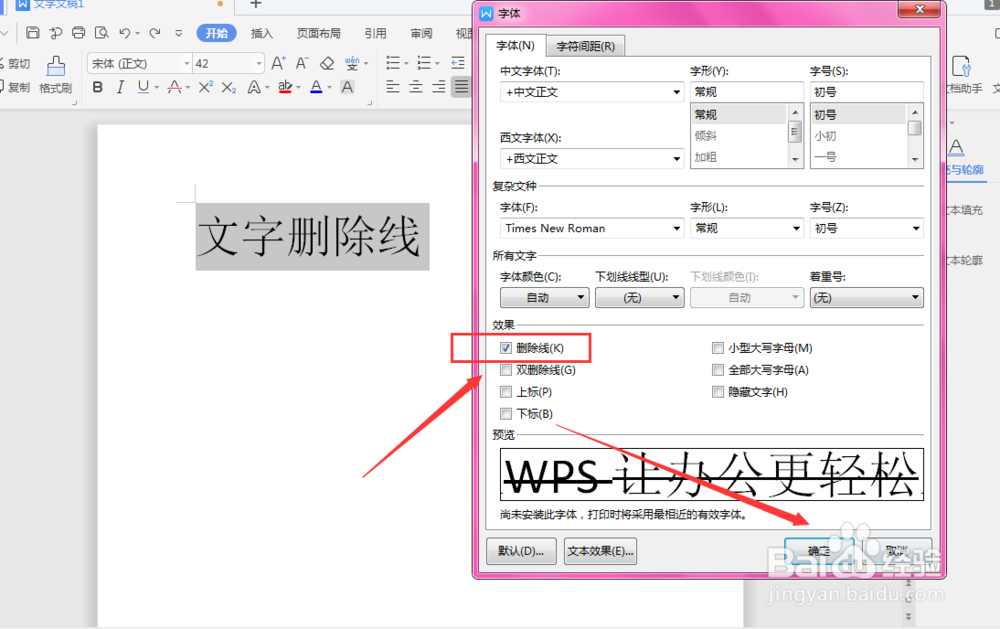The width and height of the screenshot is (1000, 629).
Task: Toggle bold formatting in the ribbon
Action: [x=97, y=87]
